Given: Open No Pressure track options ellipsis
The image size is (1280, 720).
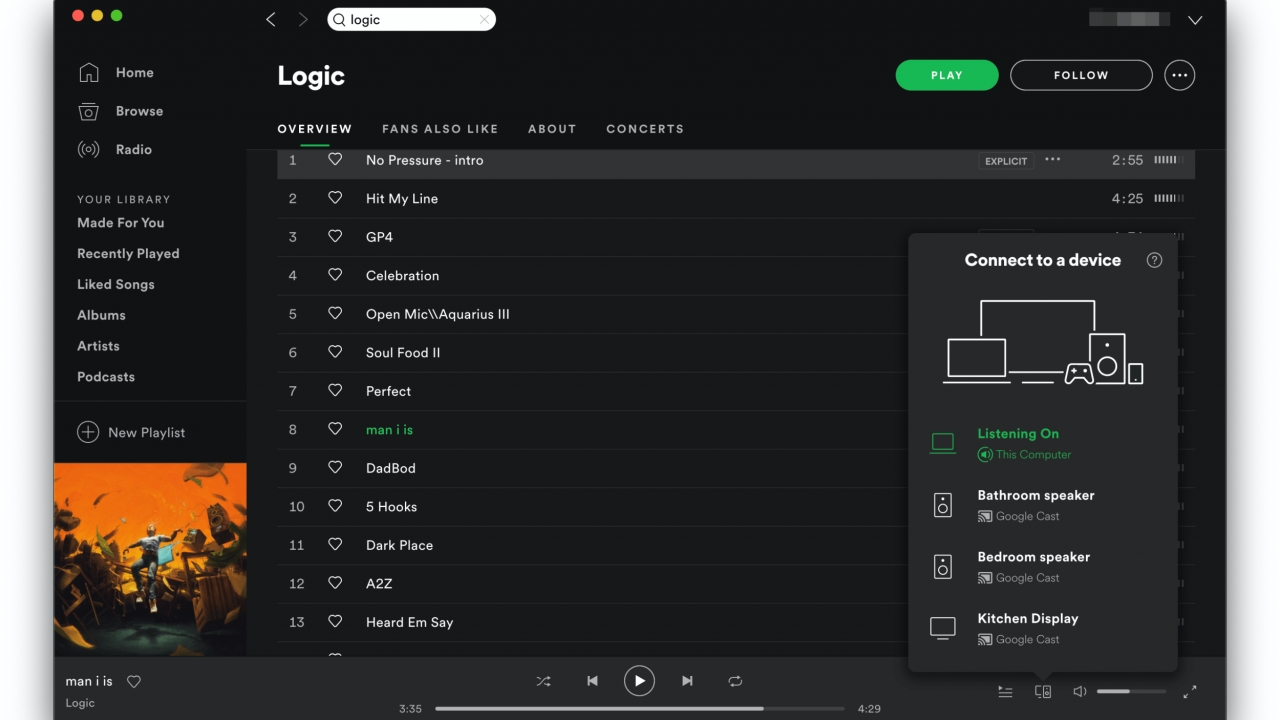Looking at the screenshot, I should point(1052,160).
